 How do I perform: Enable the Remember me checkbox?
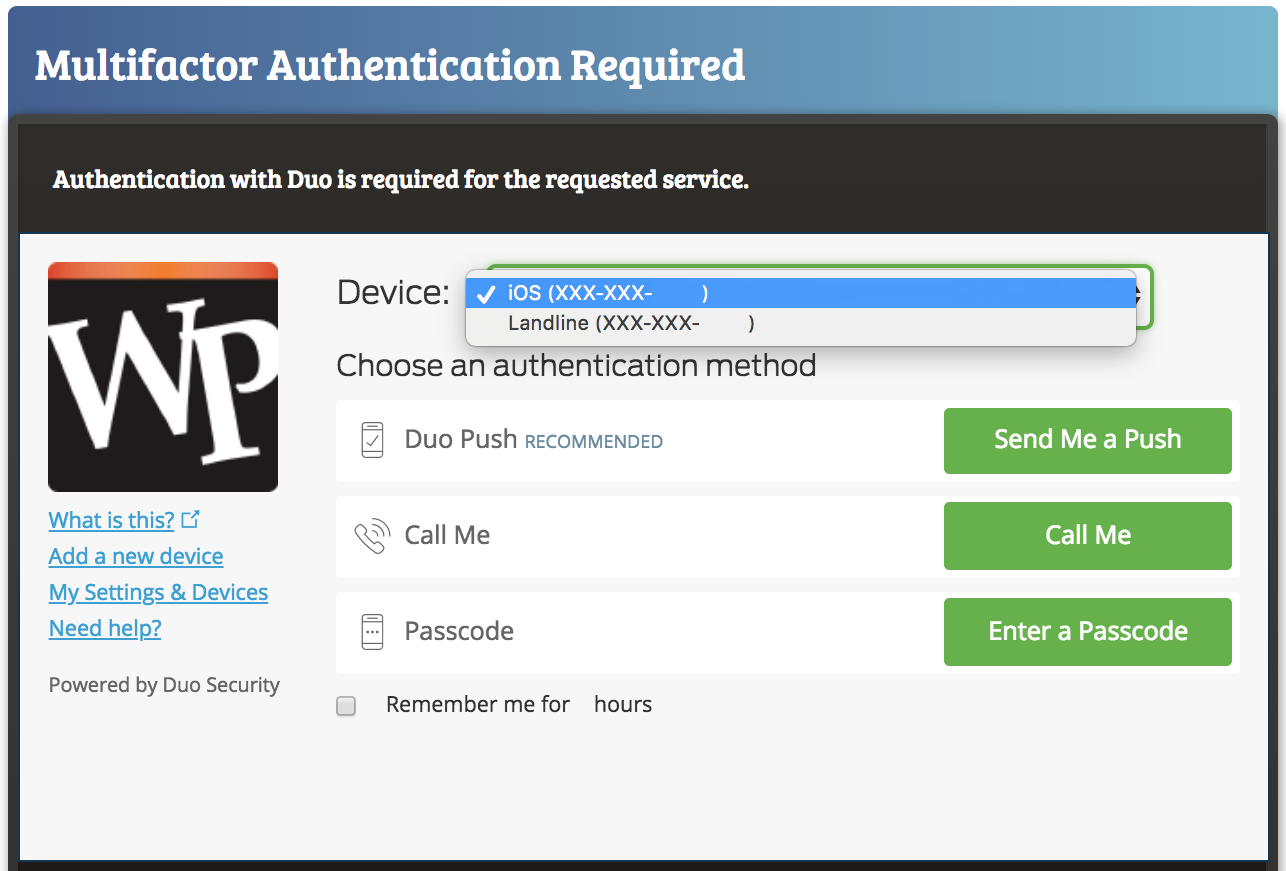pos(346,706)
